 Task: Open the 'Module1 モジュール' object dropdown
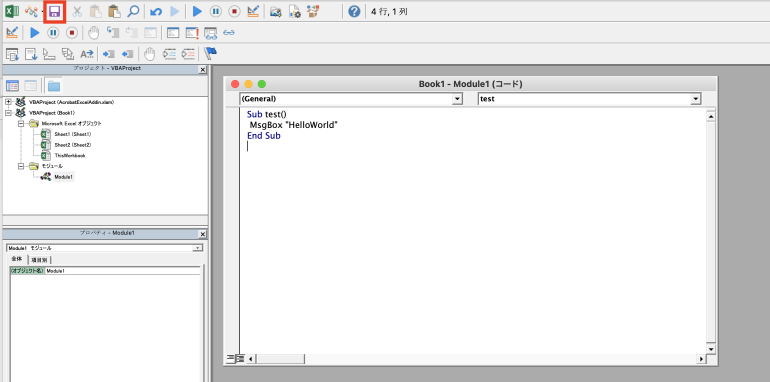tap(197, 248)
